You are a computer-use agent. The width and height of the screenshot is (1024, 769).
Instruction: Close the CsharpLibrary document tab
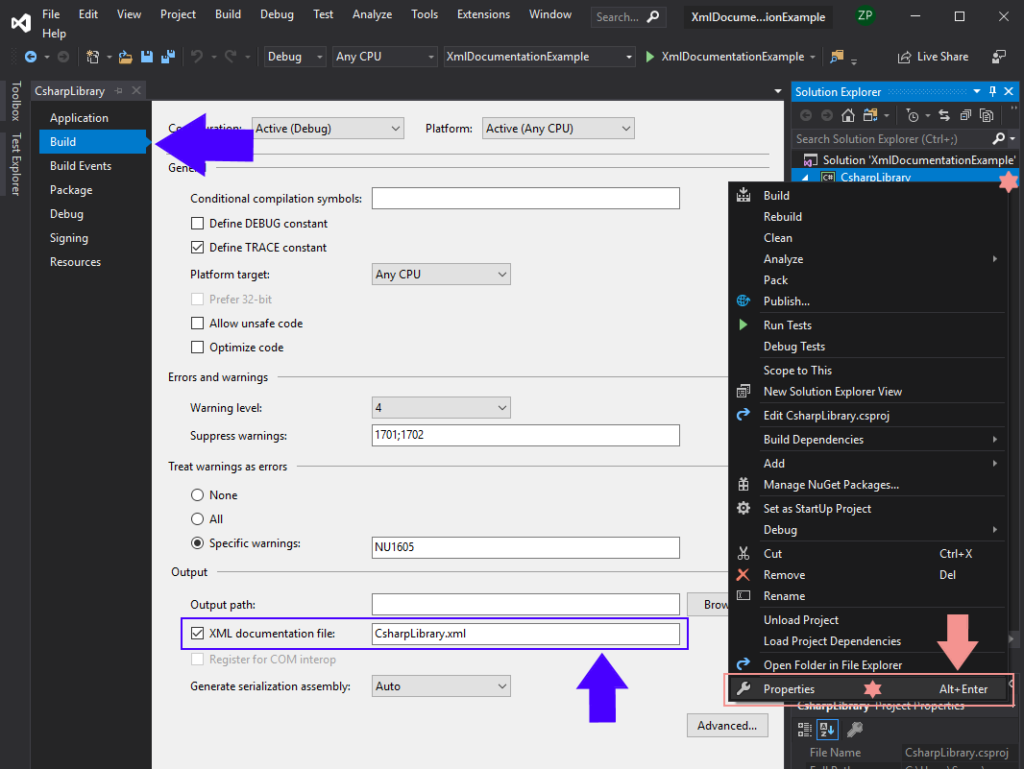(x=136, y=91)
